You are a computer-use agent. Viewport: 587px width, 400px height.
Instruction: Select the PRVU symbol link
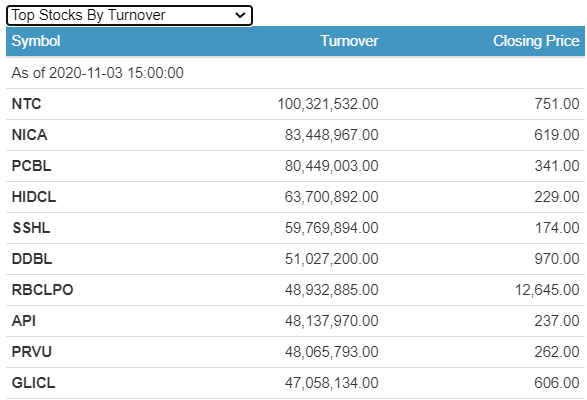coord(32,352)
